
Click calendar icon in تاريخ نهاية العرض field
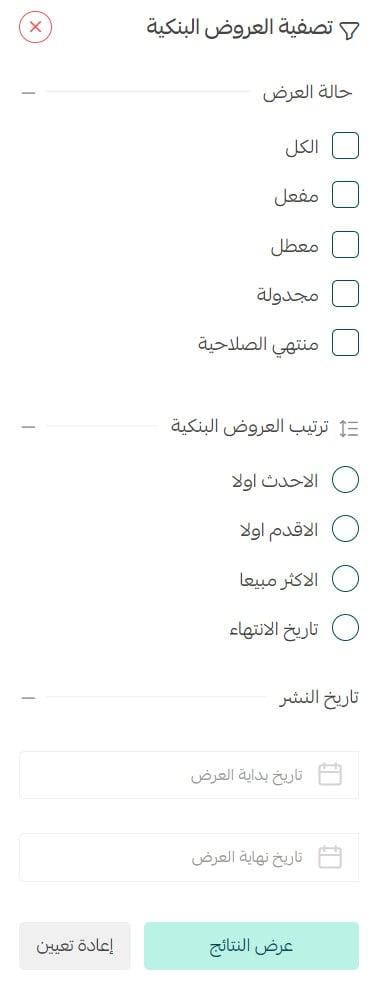330,857
